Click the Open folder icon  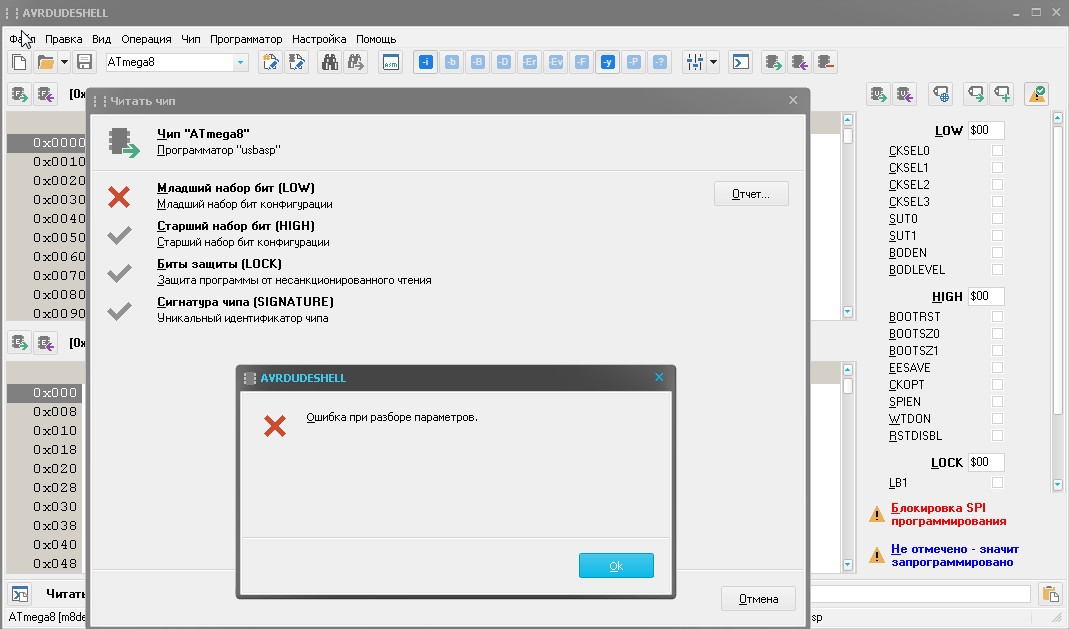[46, 62]
